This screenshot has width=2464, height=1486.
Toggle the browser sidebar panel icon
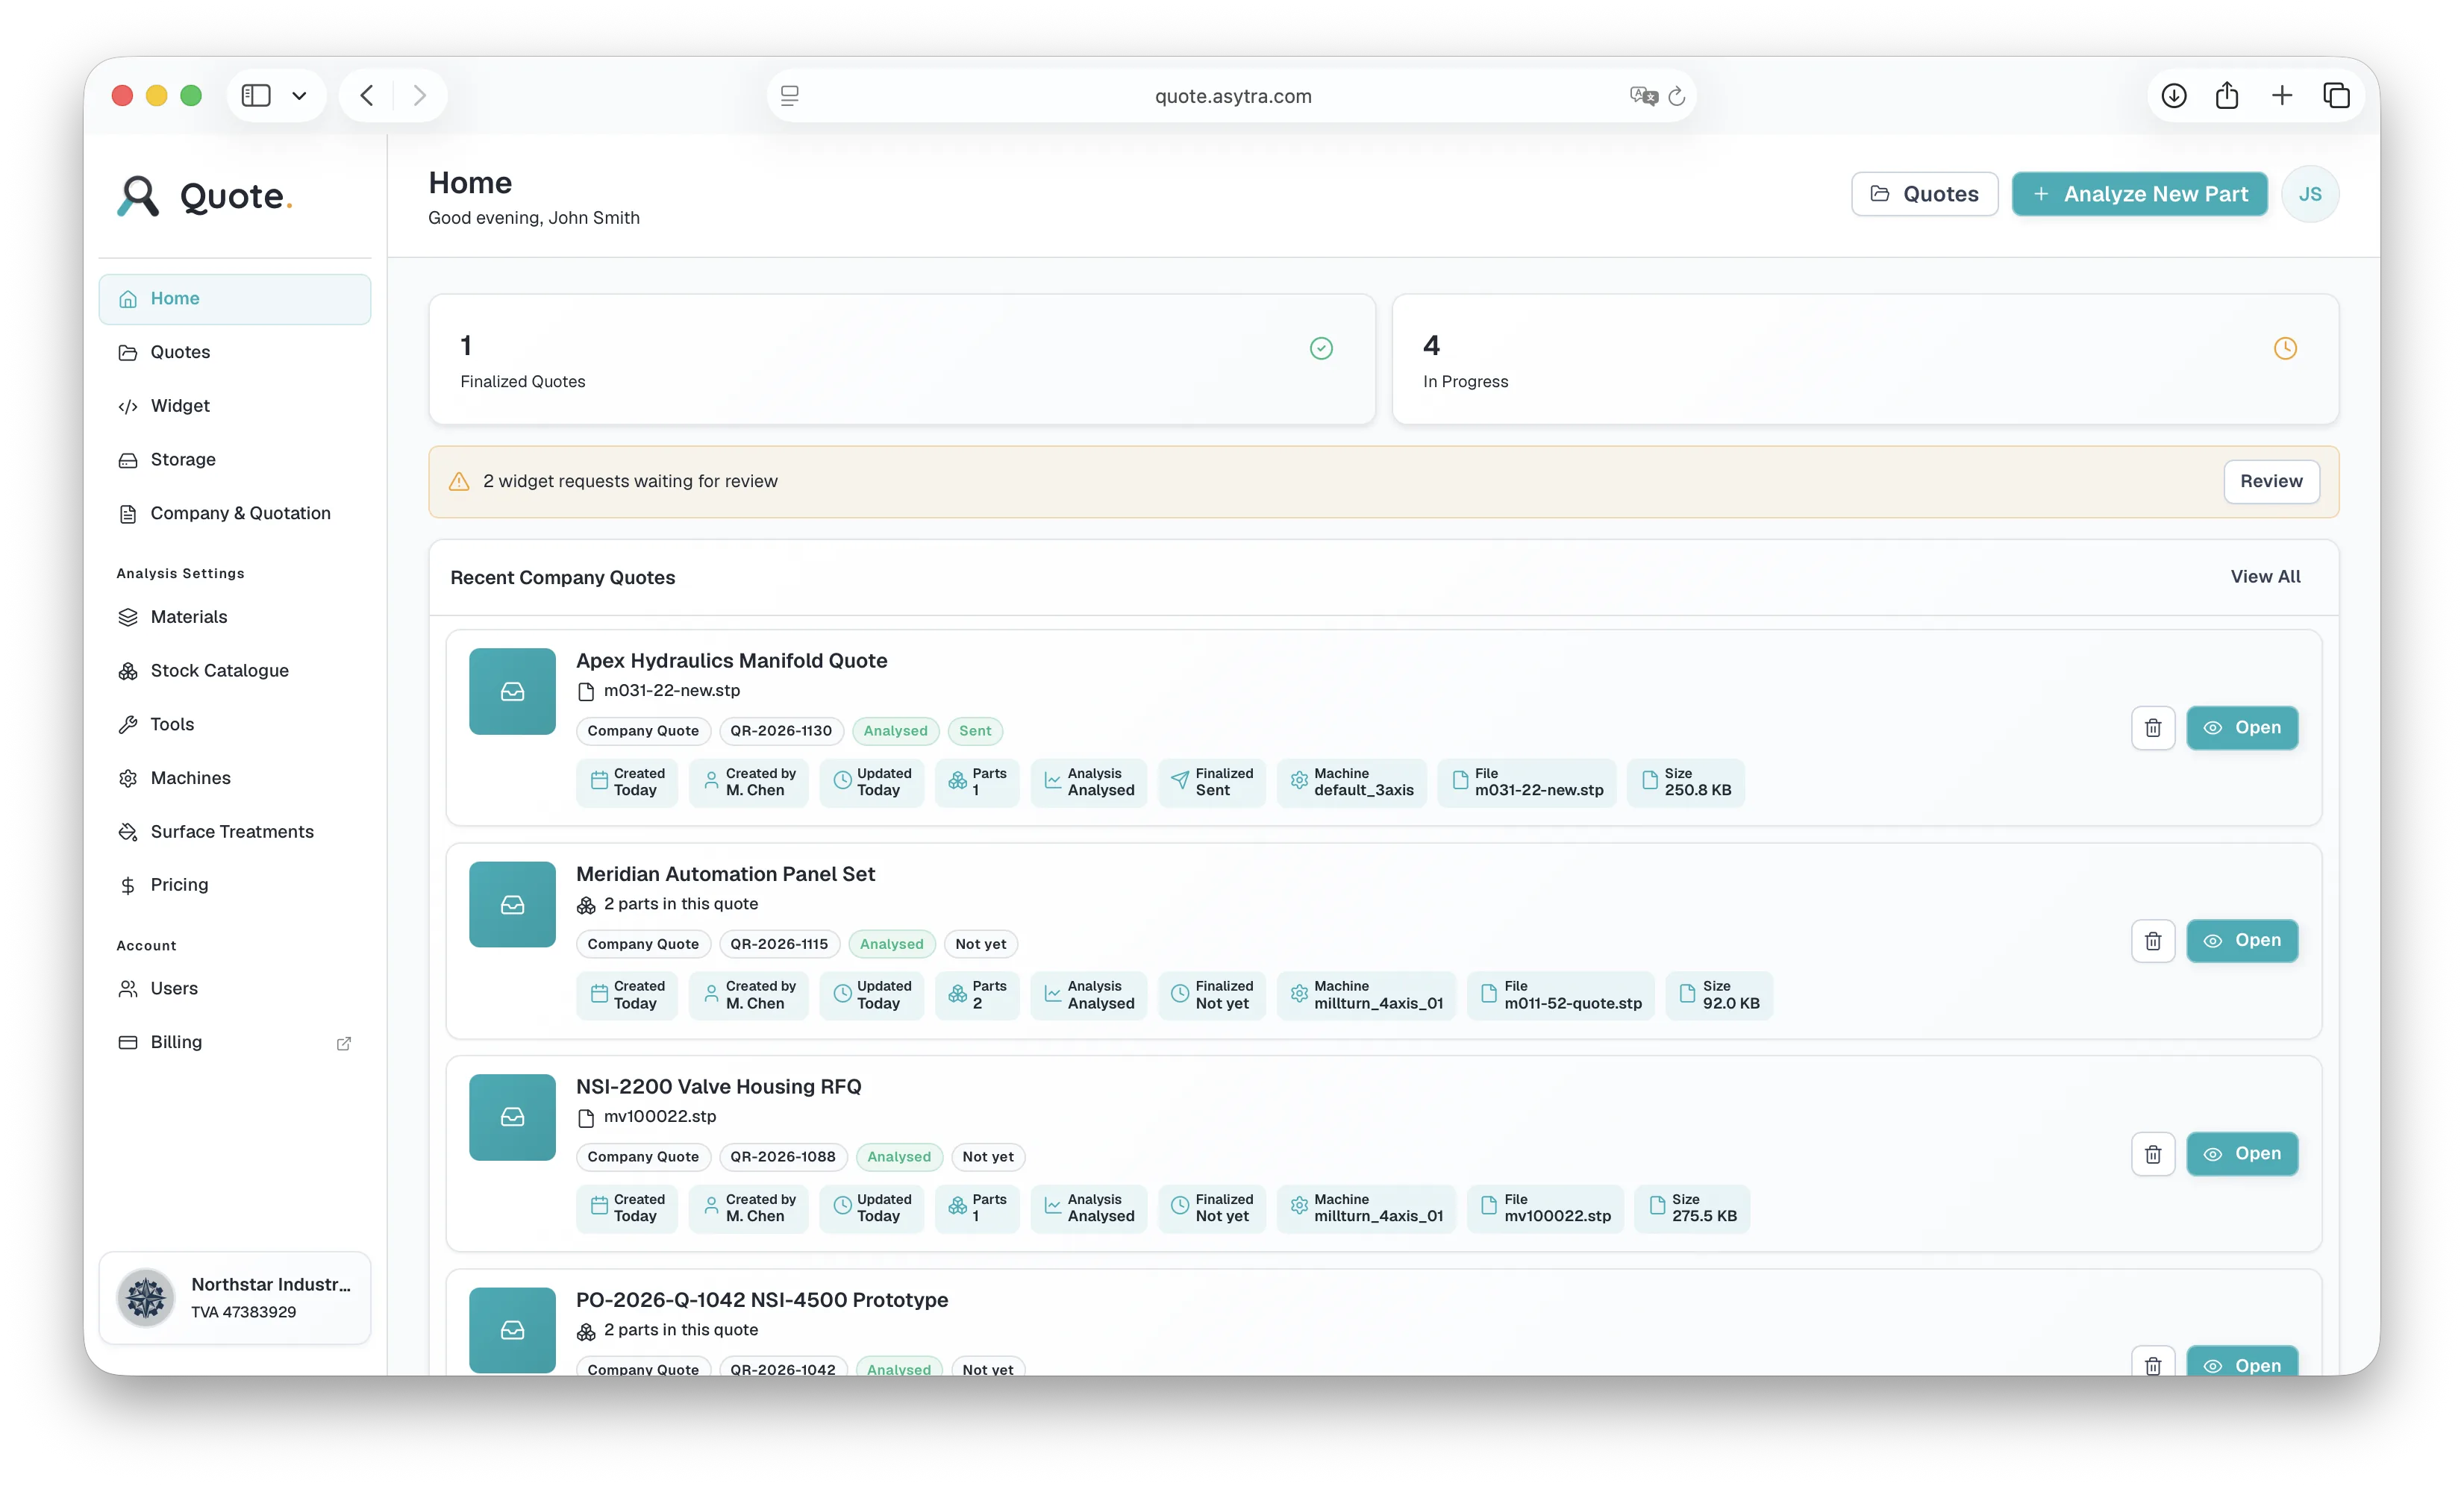tap(256, 95)
